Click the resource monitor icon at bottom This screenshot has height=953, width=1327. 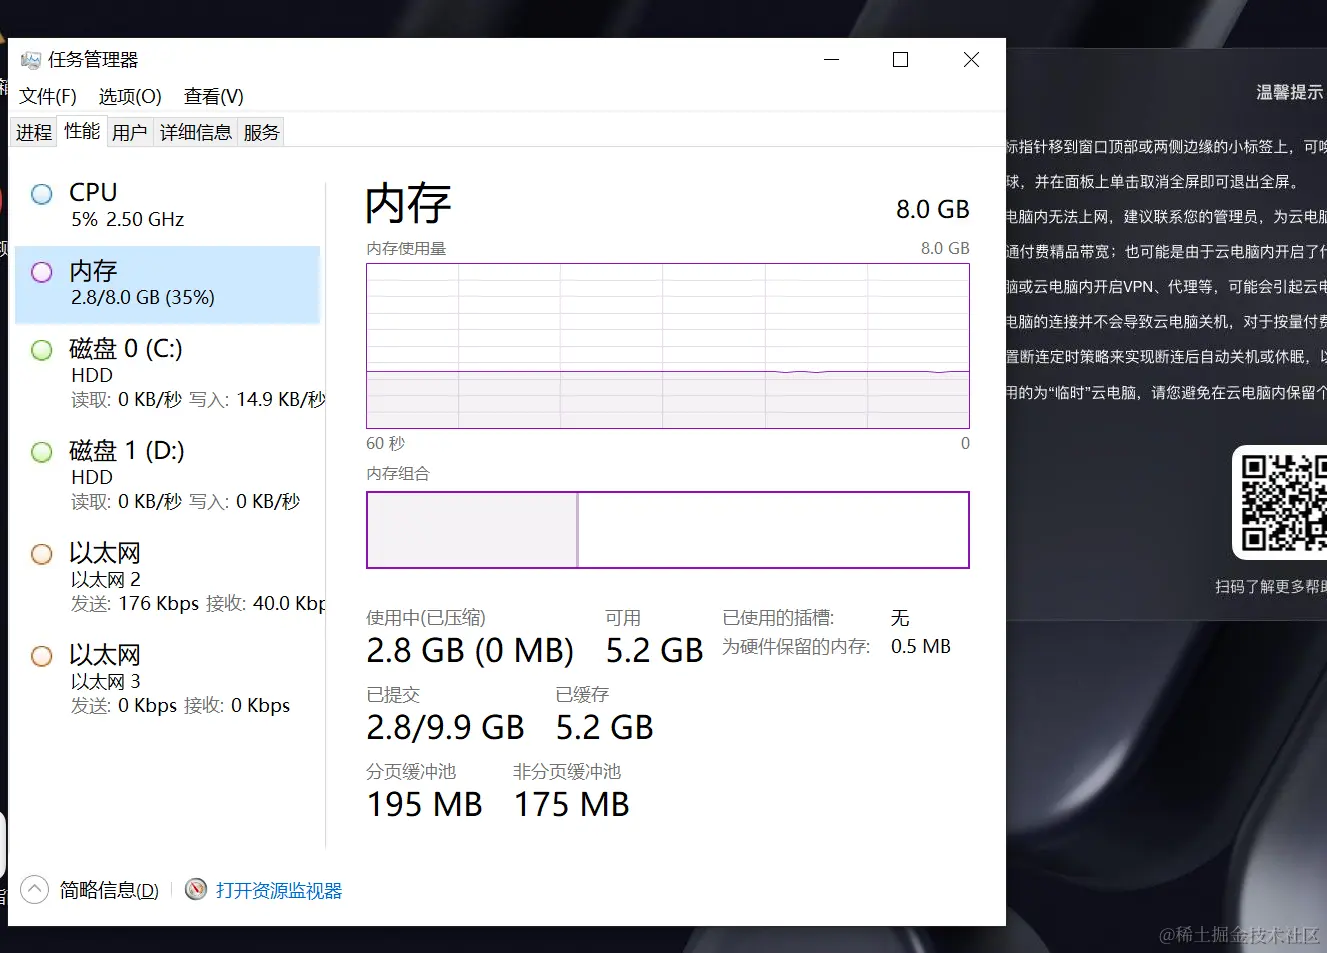coord(197,889)
